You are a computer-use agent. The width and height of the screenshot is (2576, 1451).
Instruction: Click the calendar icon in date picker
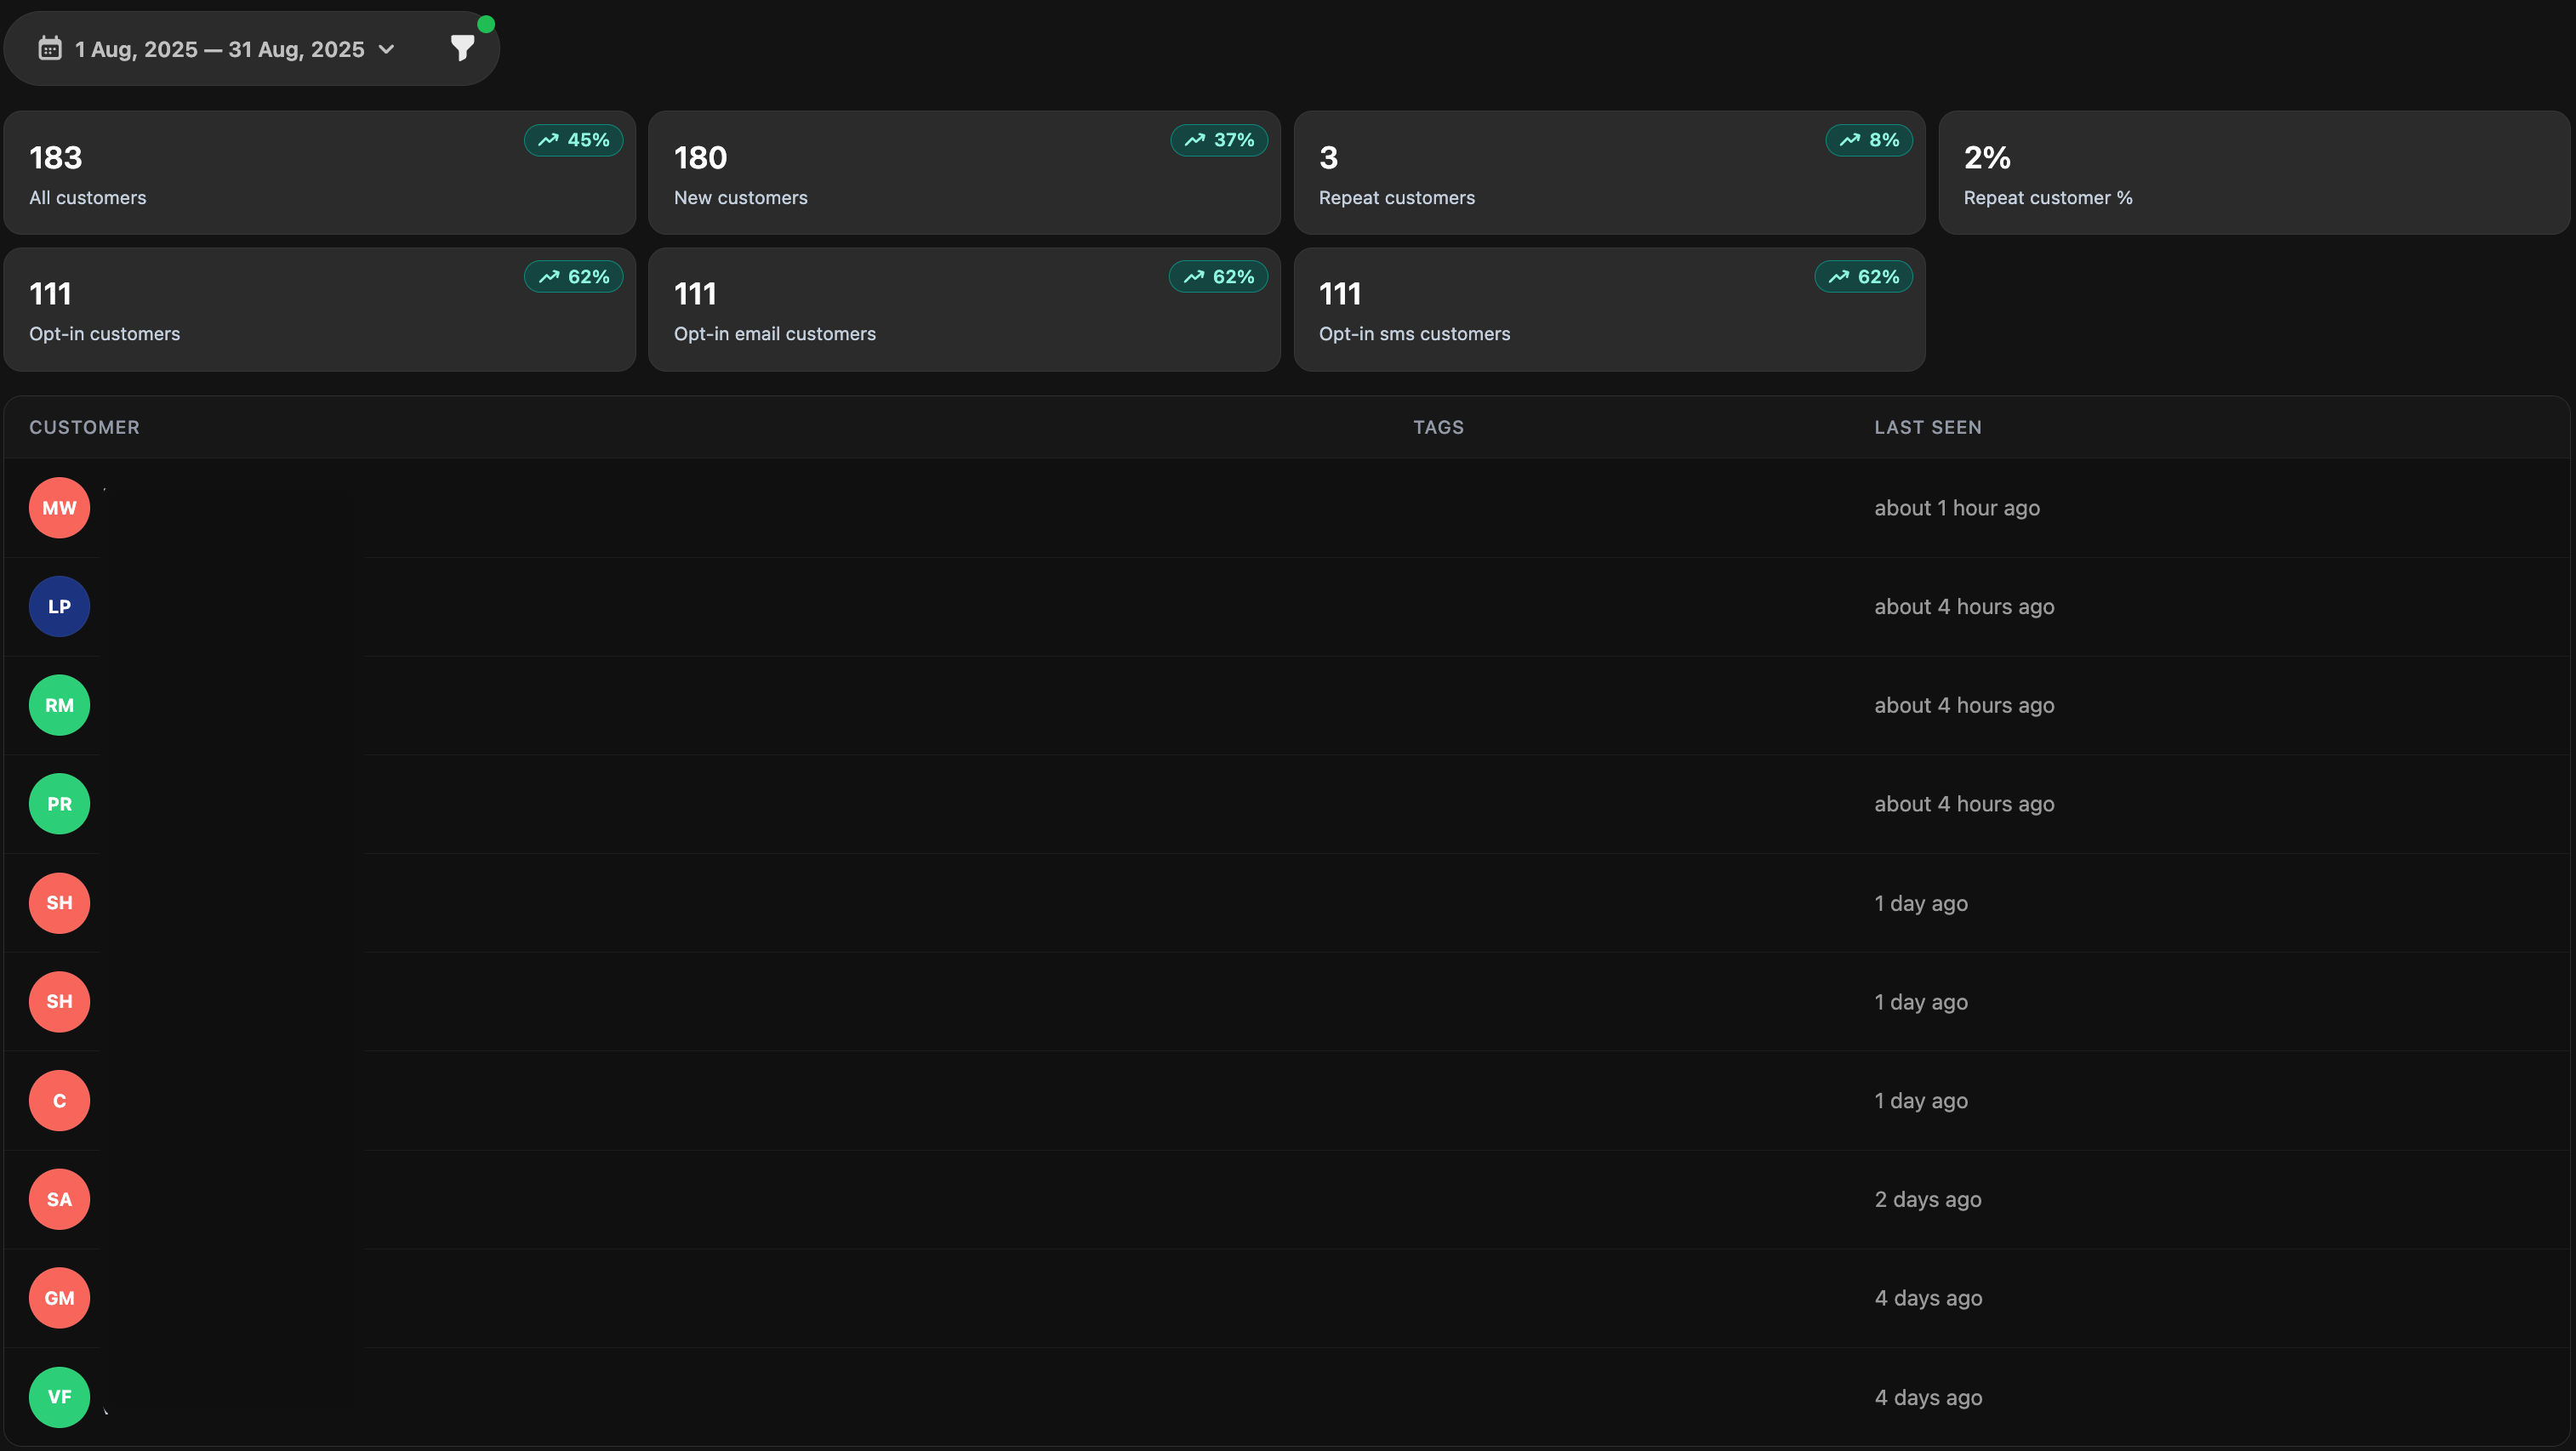(50, 48)
